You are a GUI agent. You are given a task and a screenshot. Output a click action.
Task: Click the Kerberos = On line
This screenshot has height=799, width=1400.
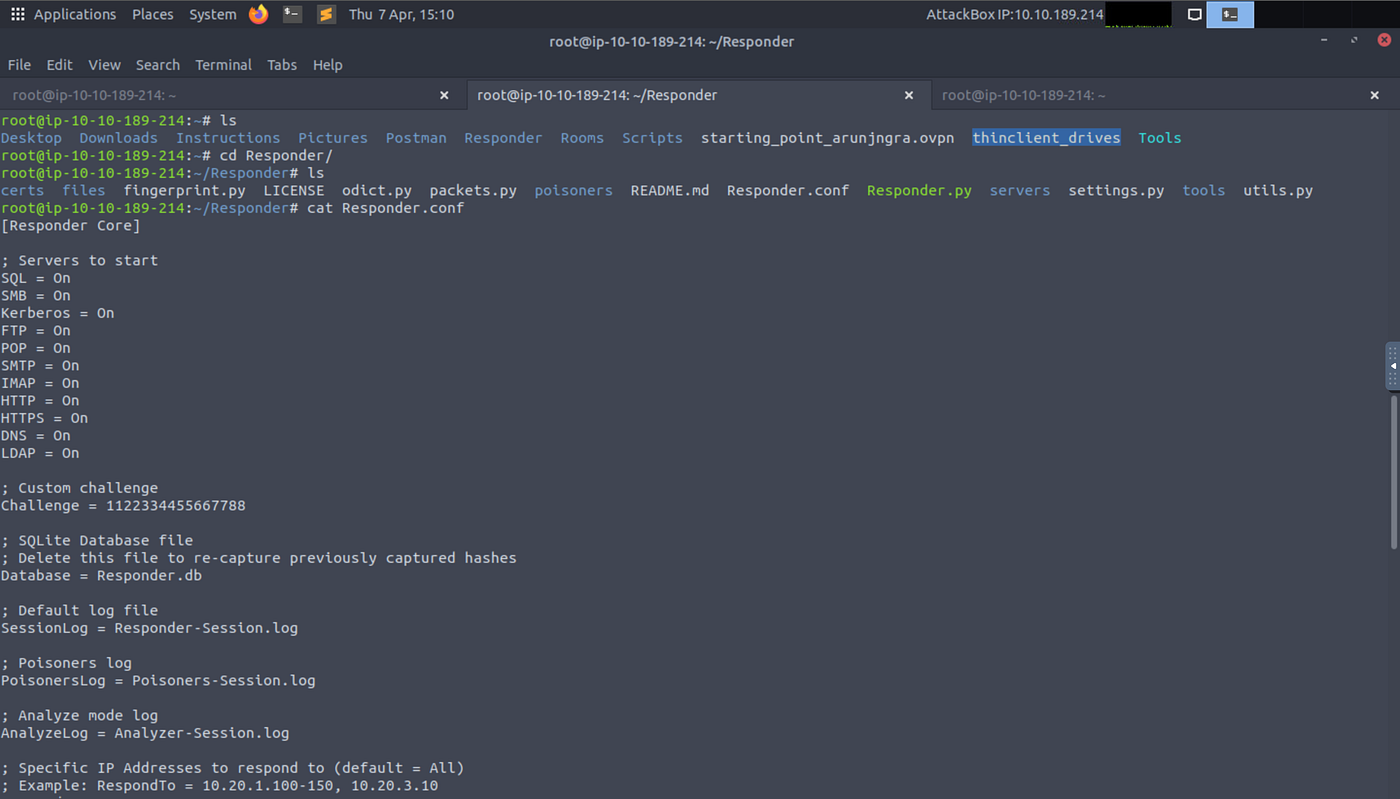pos(57,313)
